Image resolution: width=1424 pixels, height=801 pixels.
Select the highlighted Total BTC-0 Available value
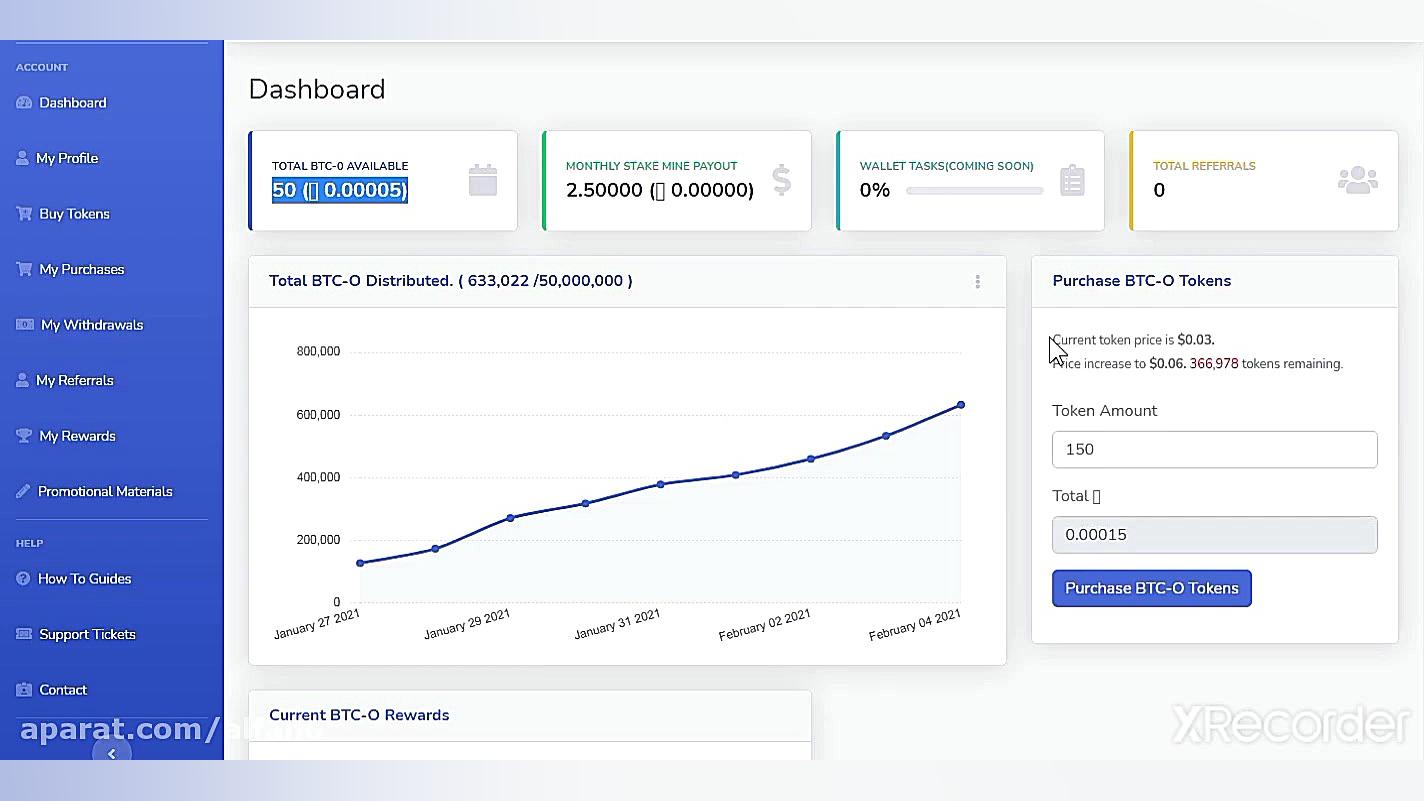coord(339,188)
